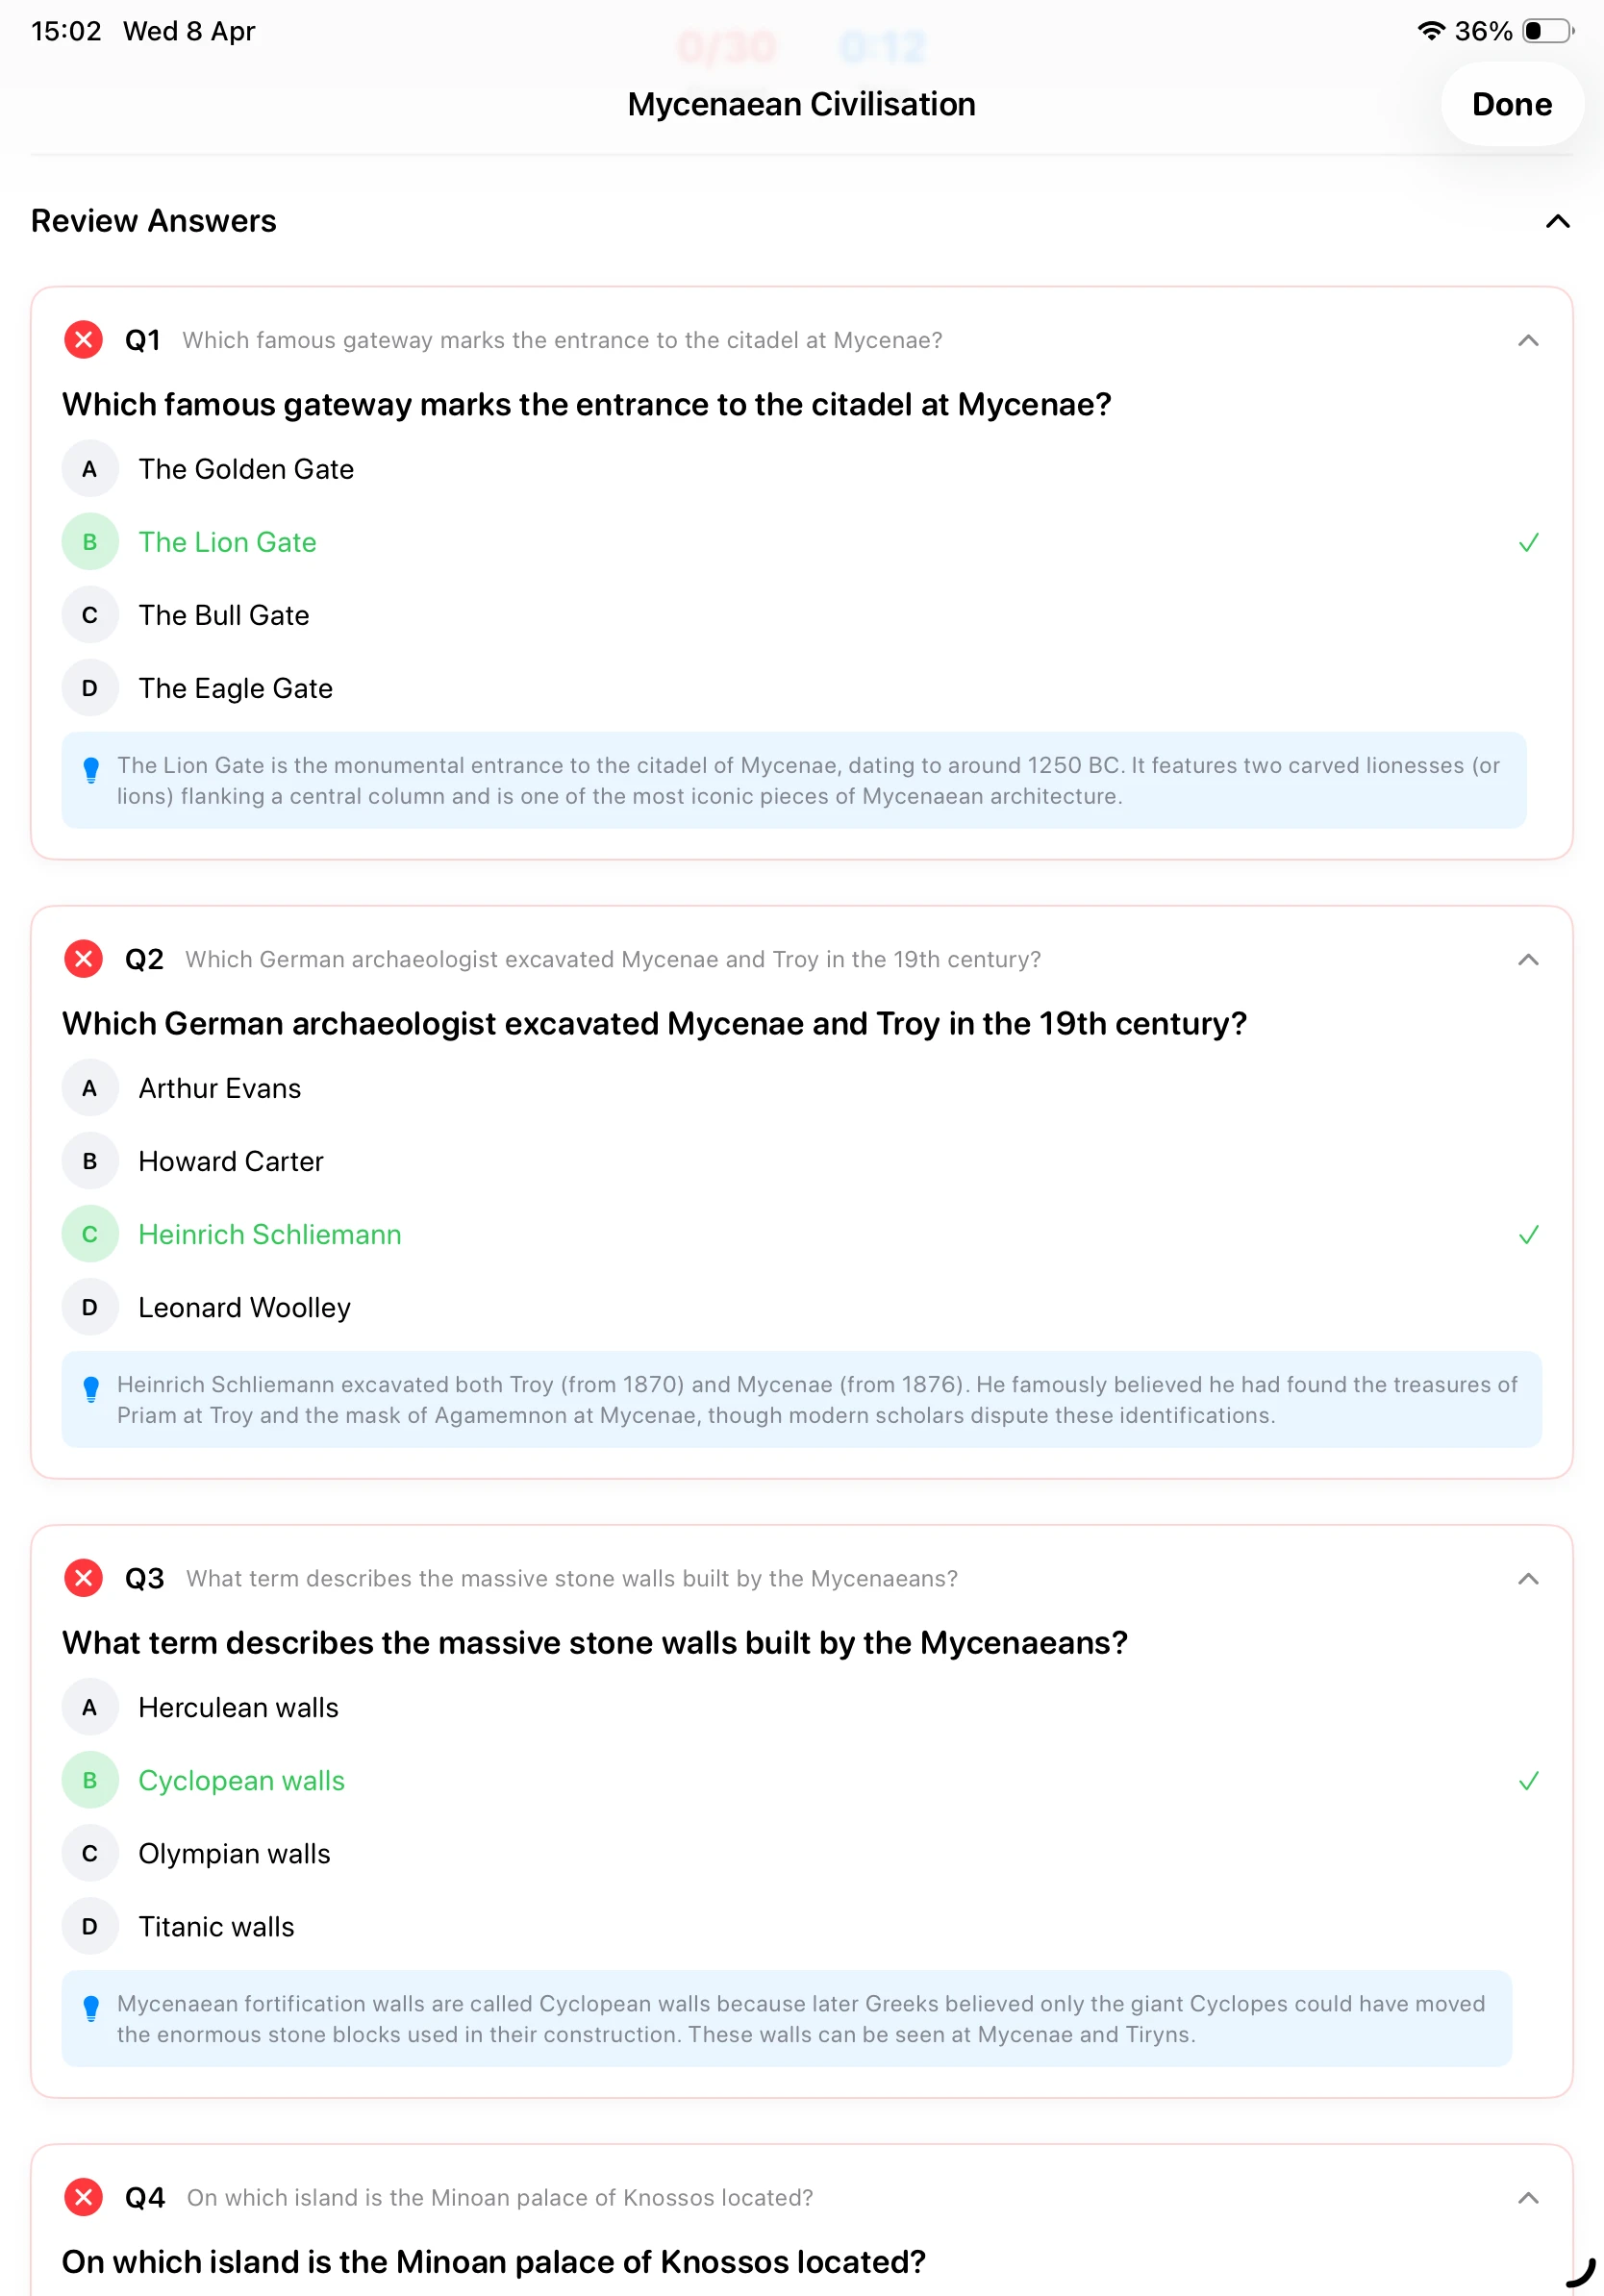Select answer option D, Titanic walls
This screenshot has width=1604, height=2296.
[216, 1926]
